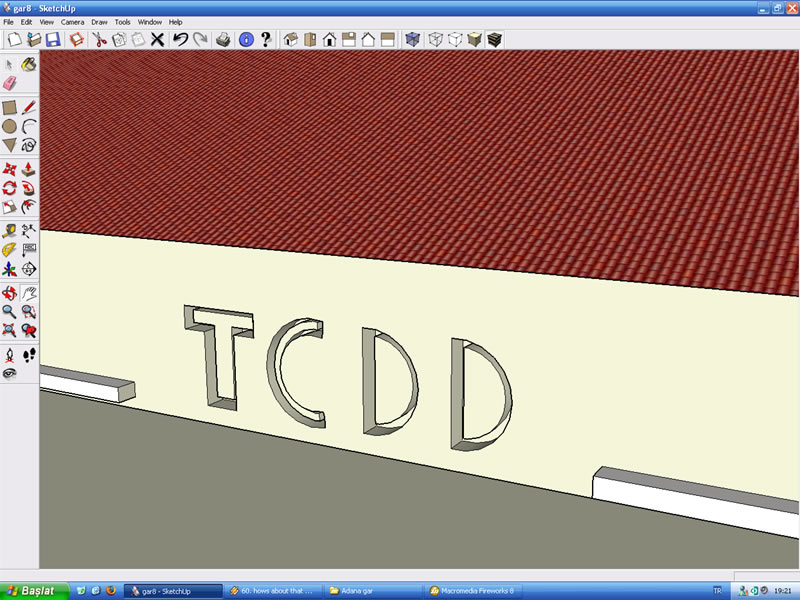The height and width of the screenshot is (600, 800).
Task: Select the Scale tool
Action: [9, 207]
